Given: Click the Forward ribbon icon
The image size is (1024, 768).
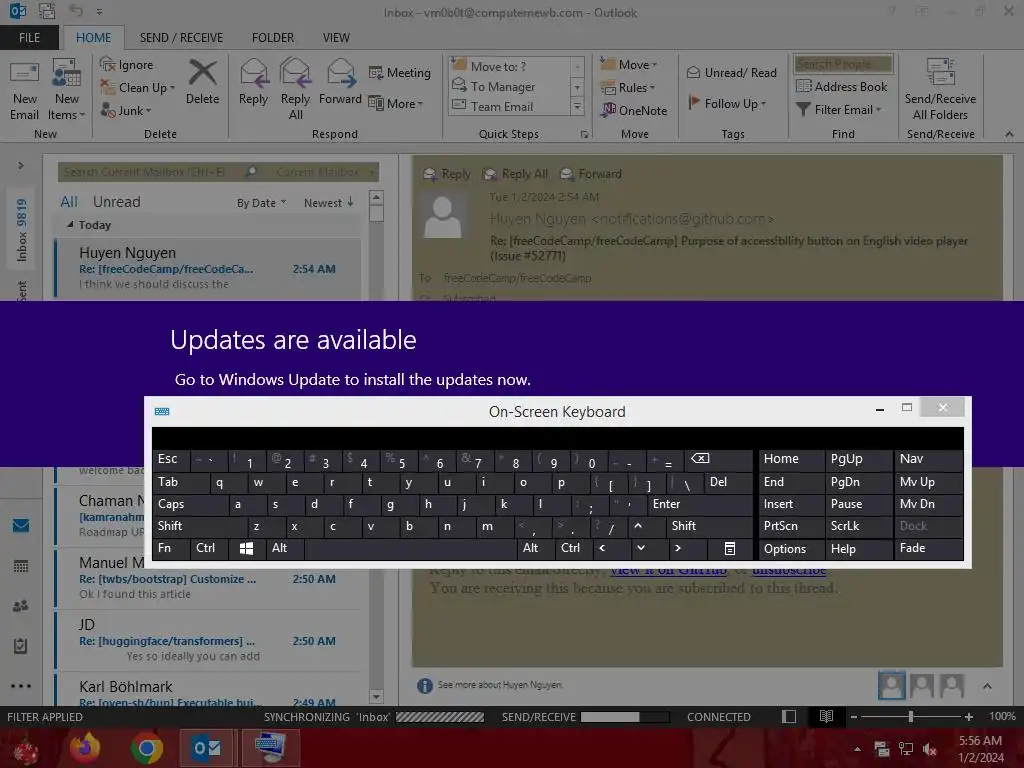Looking at the screenshot, I should [x=340, y=72].
